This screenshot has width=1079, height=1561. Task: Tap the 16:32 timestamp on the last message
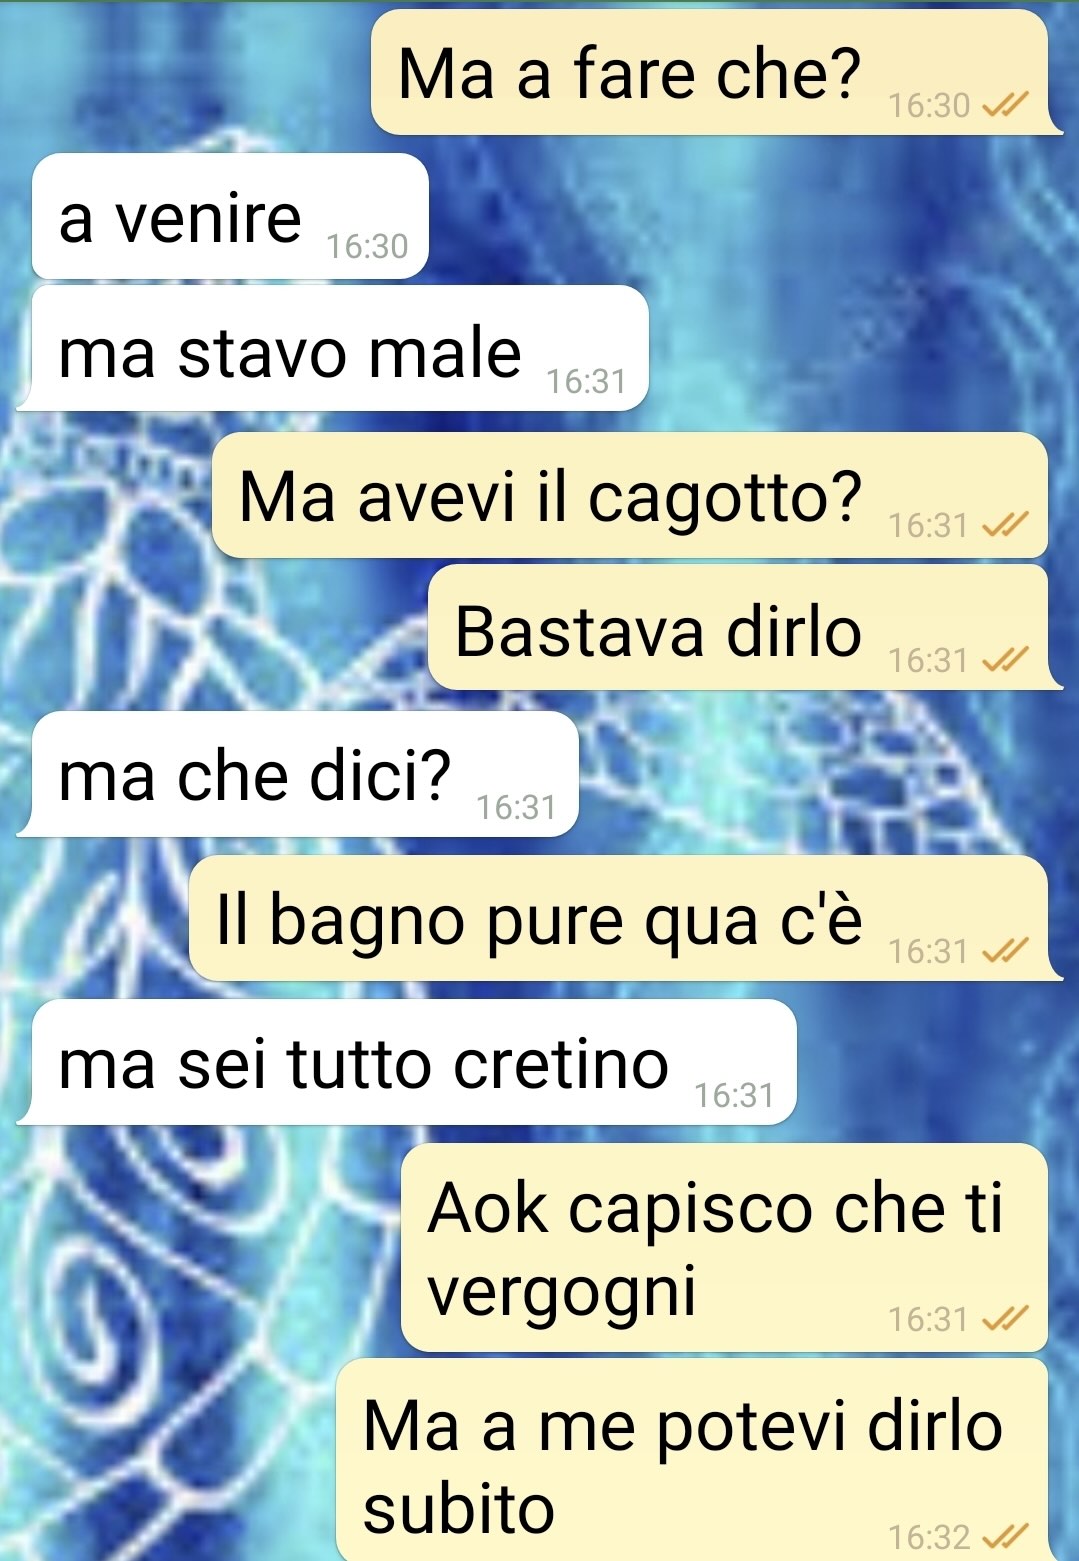click(x=929, y=1537)
